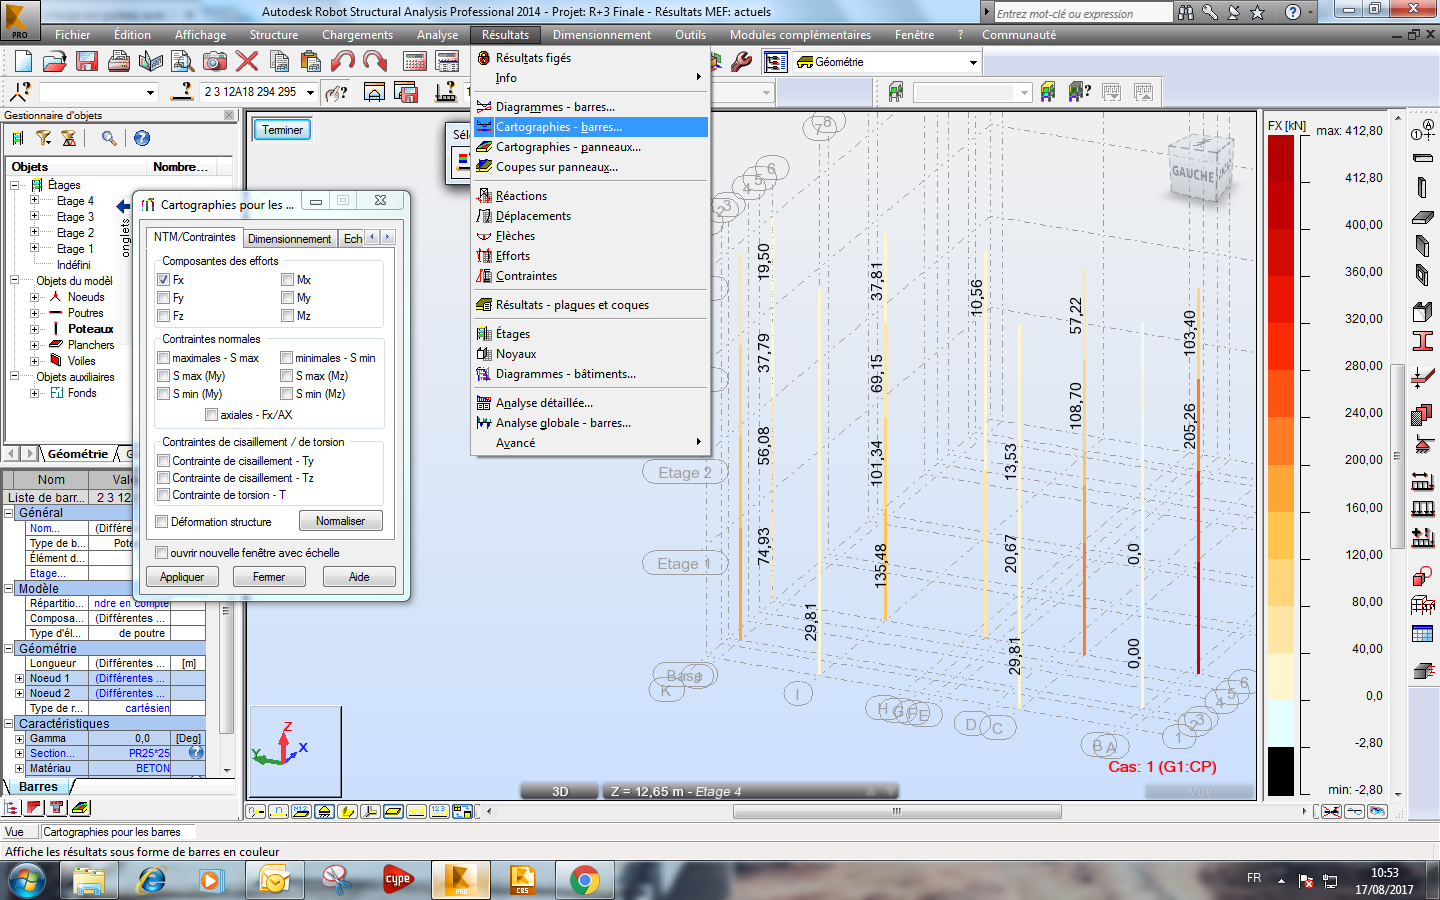Viewport: 1440px width, 900px height.
Task: Take a screen capture with camera icon
Action: pyautogui.click(x=215, y=62)
